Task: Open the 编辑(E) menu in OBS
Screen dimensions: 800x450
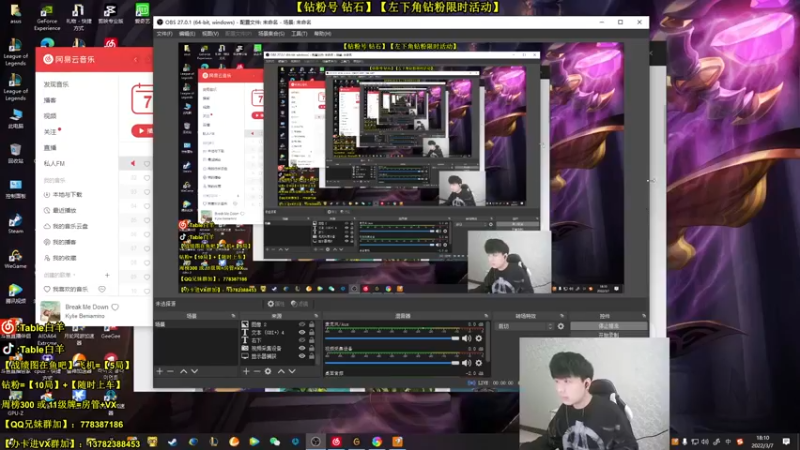Action: [187, 34]
